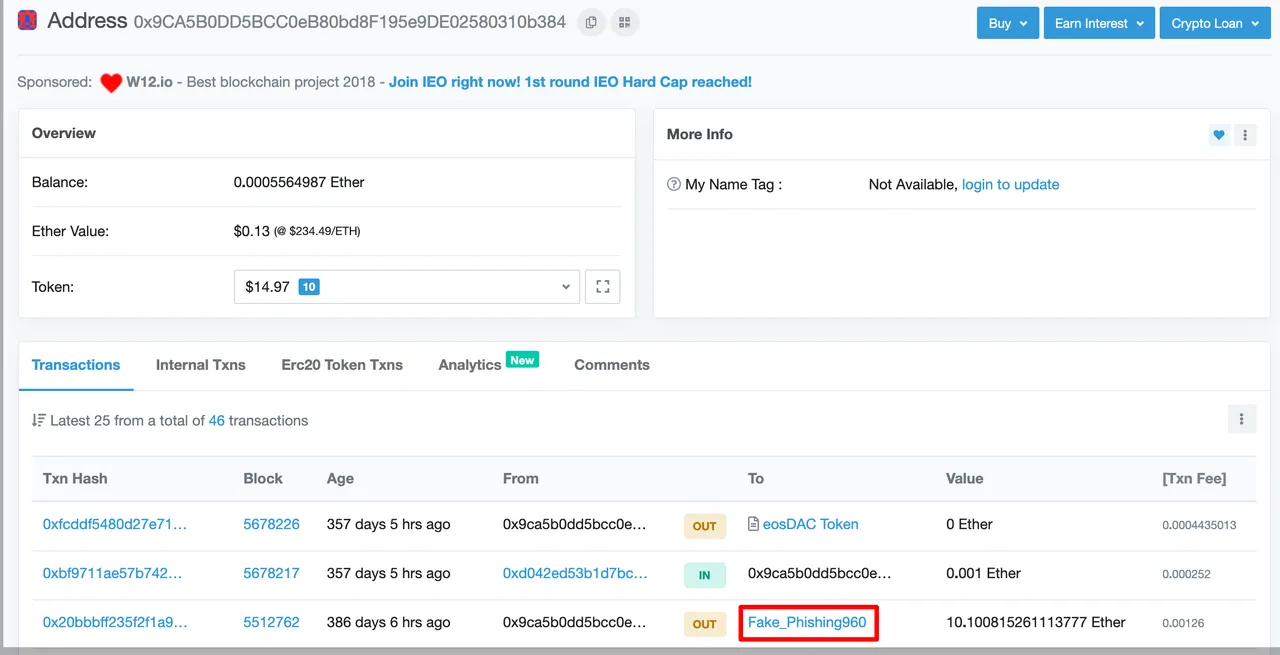Copy the address to clipboard icon
Viewport: 1280px width, 655px height.
pos(592,22)
